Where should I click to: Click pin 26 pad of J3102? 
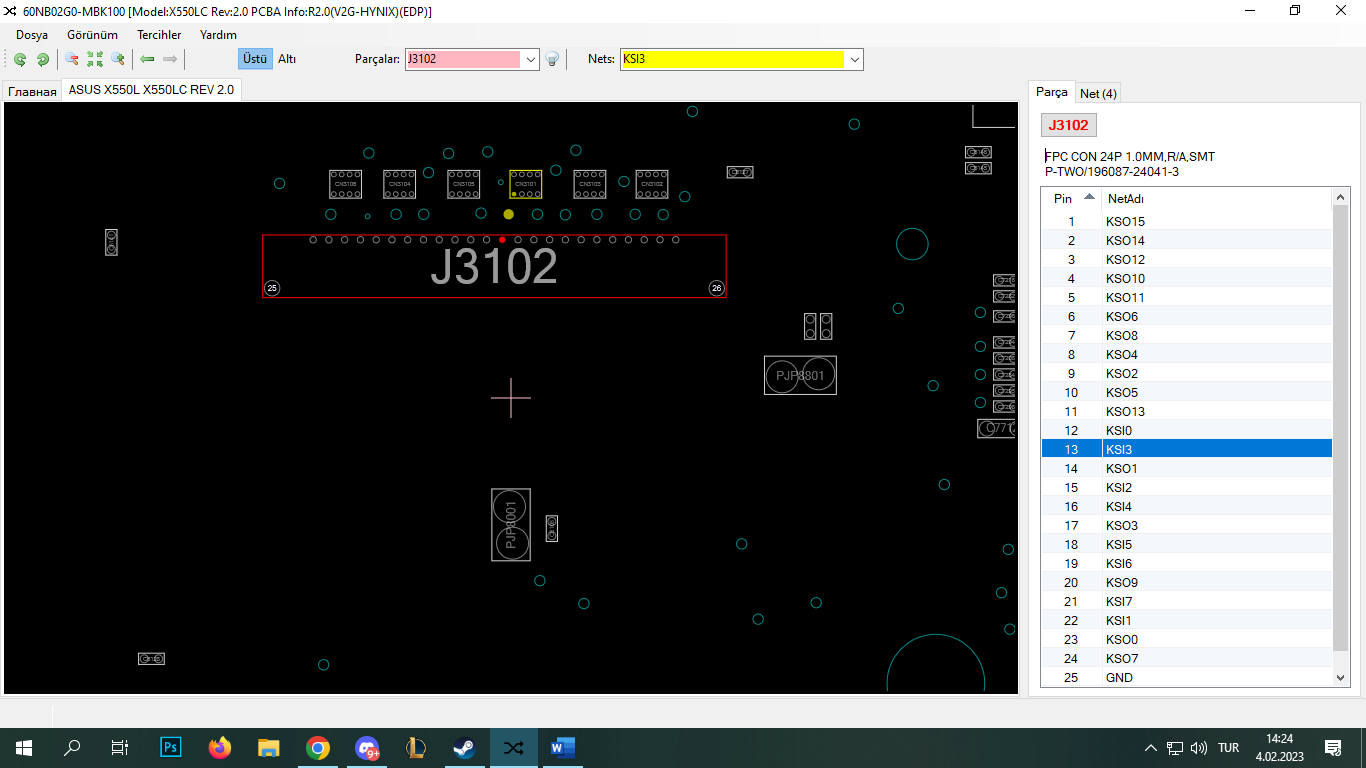coord(716,288)
